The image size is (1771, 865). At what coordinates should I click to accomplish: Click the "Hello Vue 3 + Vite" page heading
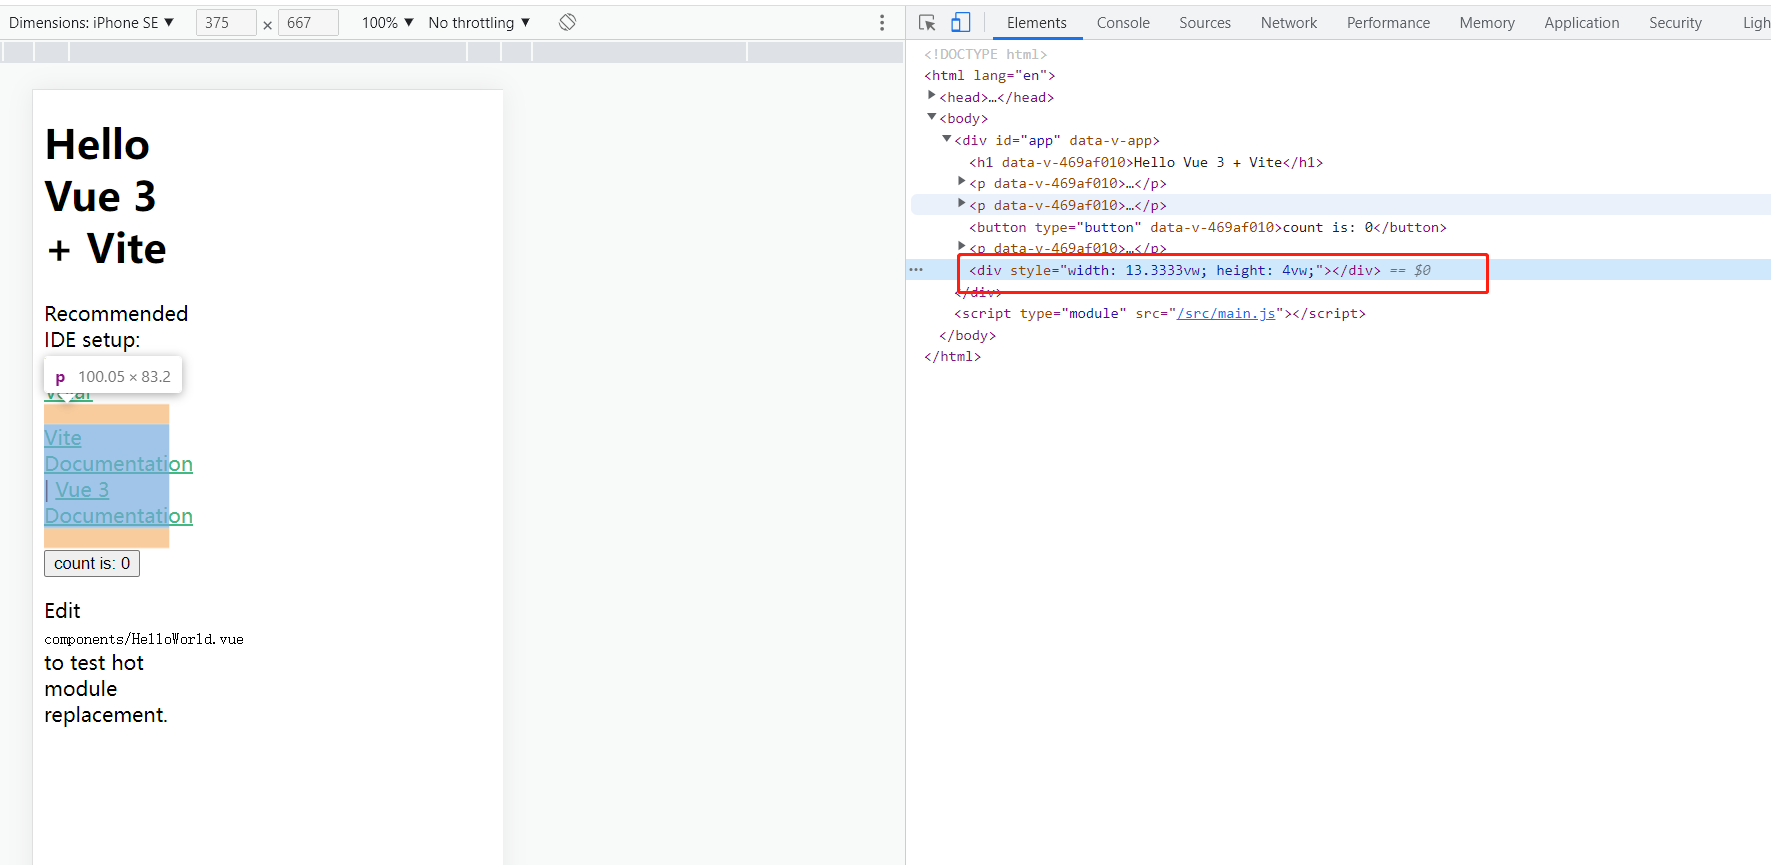106,197
